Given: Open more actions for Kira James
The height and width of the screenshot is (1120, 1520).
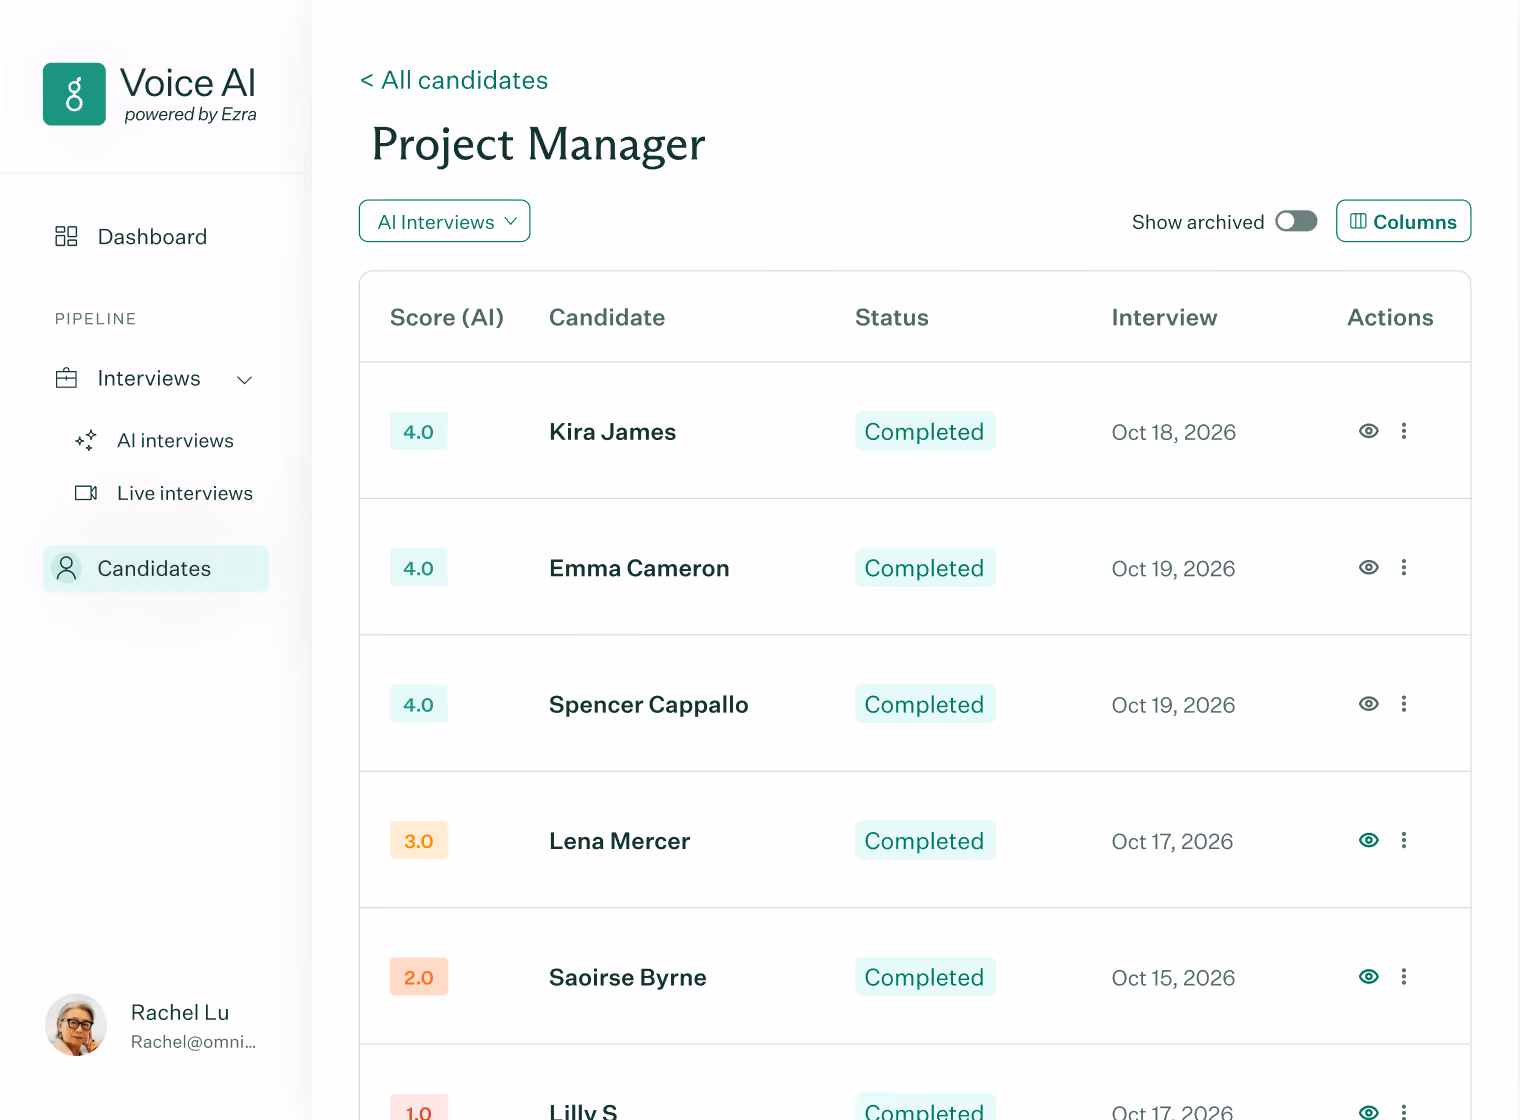Looking at the screenshot, I should point(1404,431).
